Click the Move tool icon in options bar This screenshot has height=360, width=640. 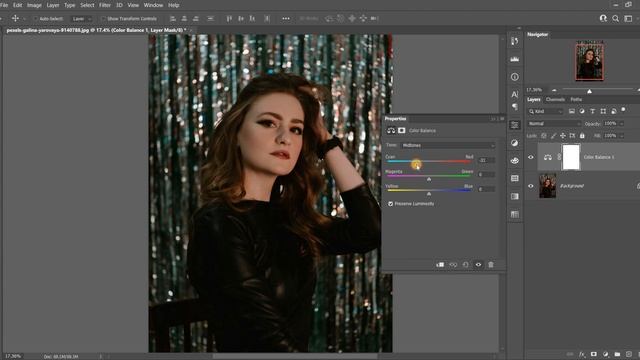(x=15, y=18)
